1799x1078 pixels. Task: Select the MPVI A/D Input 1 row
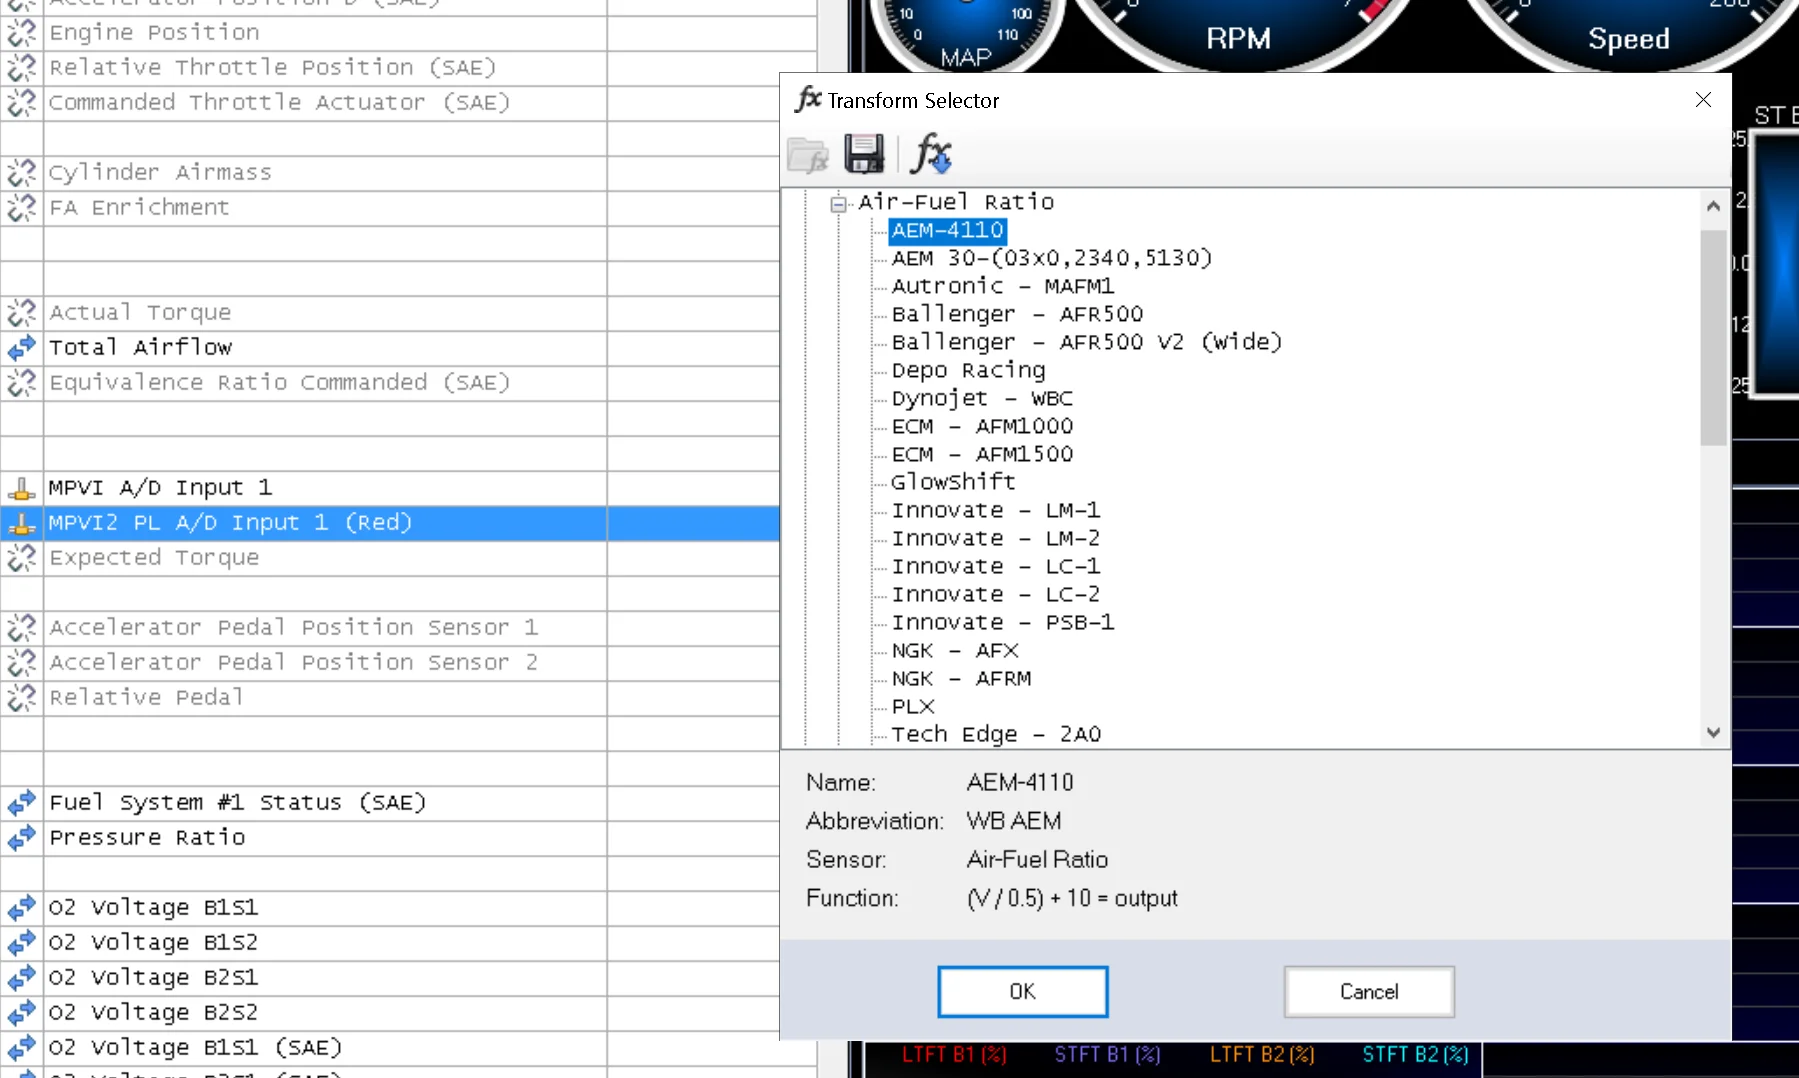tap(390, 488)
